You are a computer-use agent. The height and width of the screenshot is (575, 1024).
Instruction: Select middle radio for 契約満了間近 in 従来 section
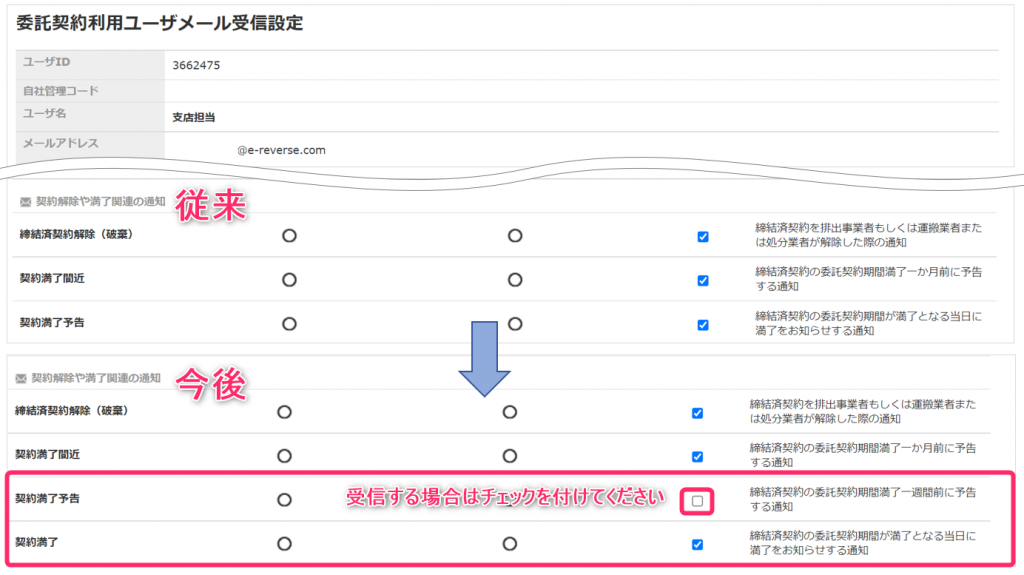point(515,280)
